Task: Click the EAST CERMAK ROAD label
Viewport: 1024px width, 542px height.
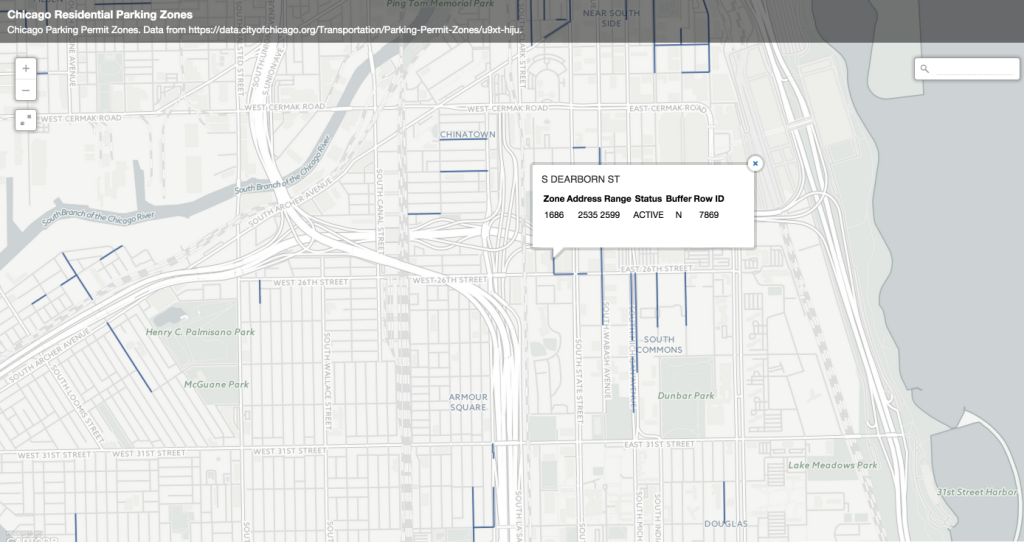Action: (667, 108)
